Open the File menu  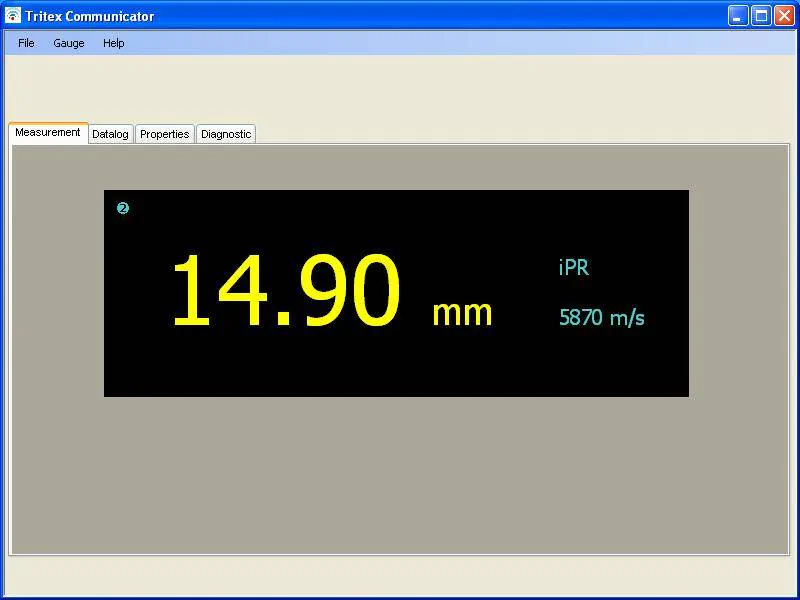pos(26,43)
